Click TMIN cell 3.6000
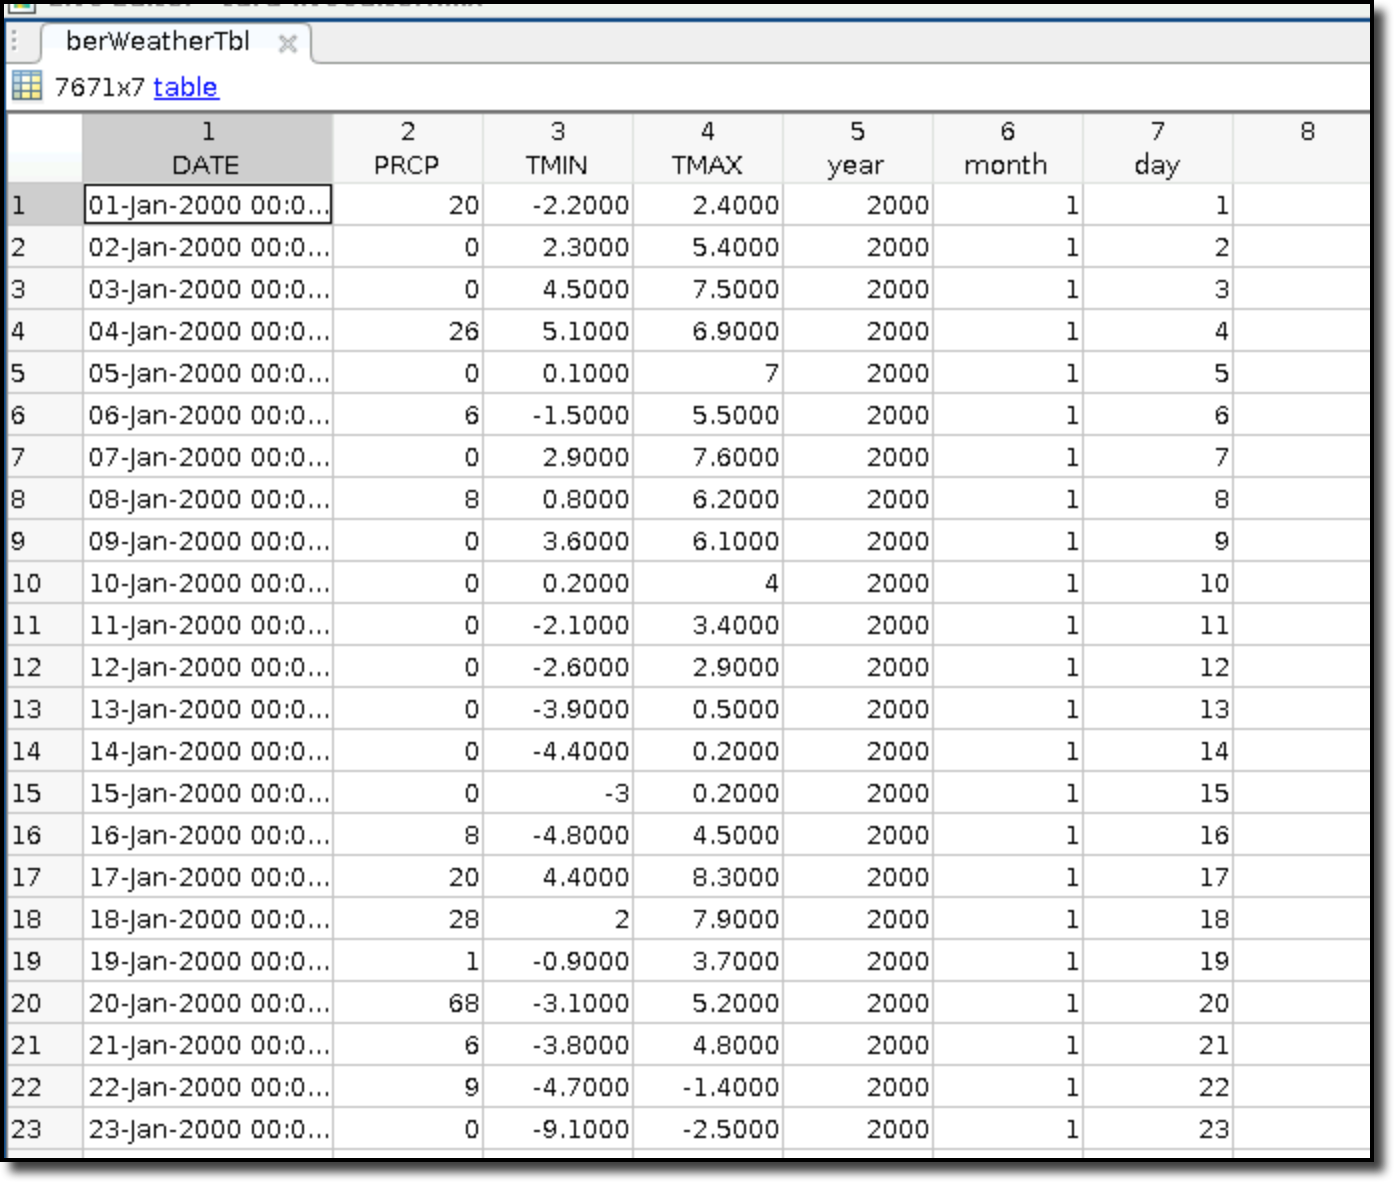Image resolution: width=1394 pixels, height=1182 pixels. [x=558, y=541]
